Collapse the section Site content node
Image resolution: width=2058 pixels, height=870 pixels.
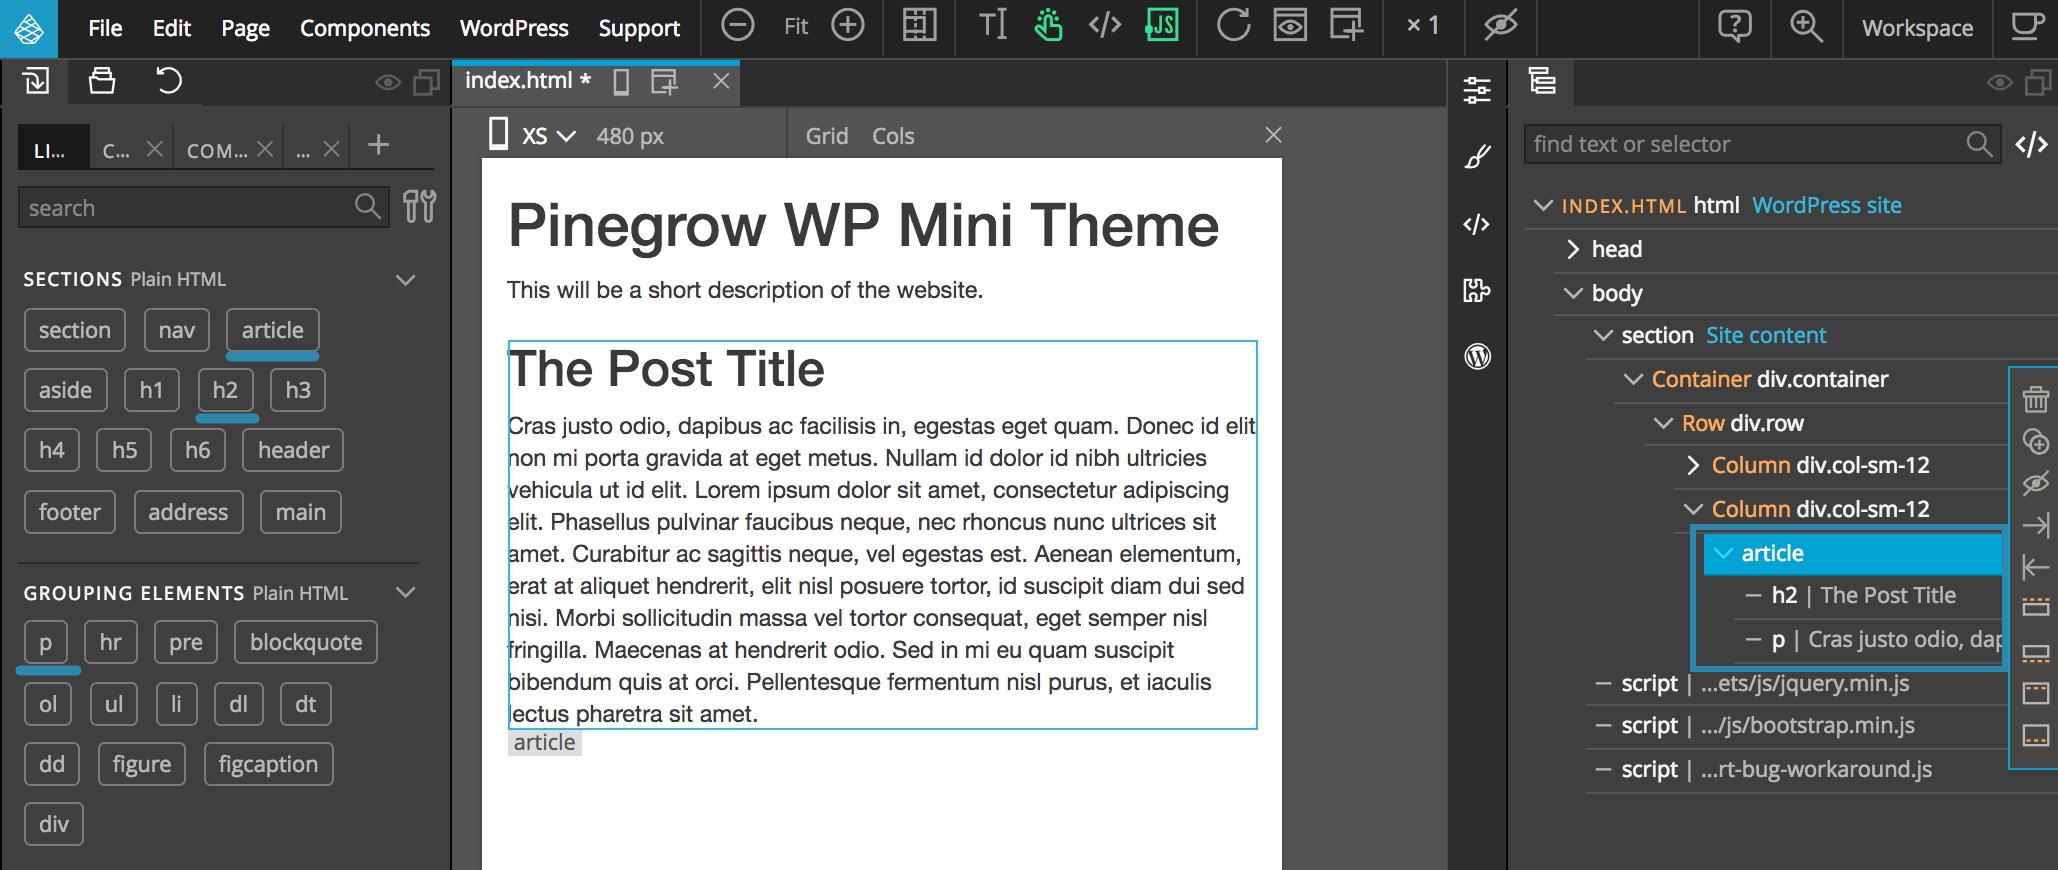1603,335
